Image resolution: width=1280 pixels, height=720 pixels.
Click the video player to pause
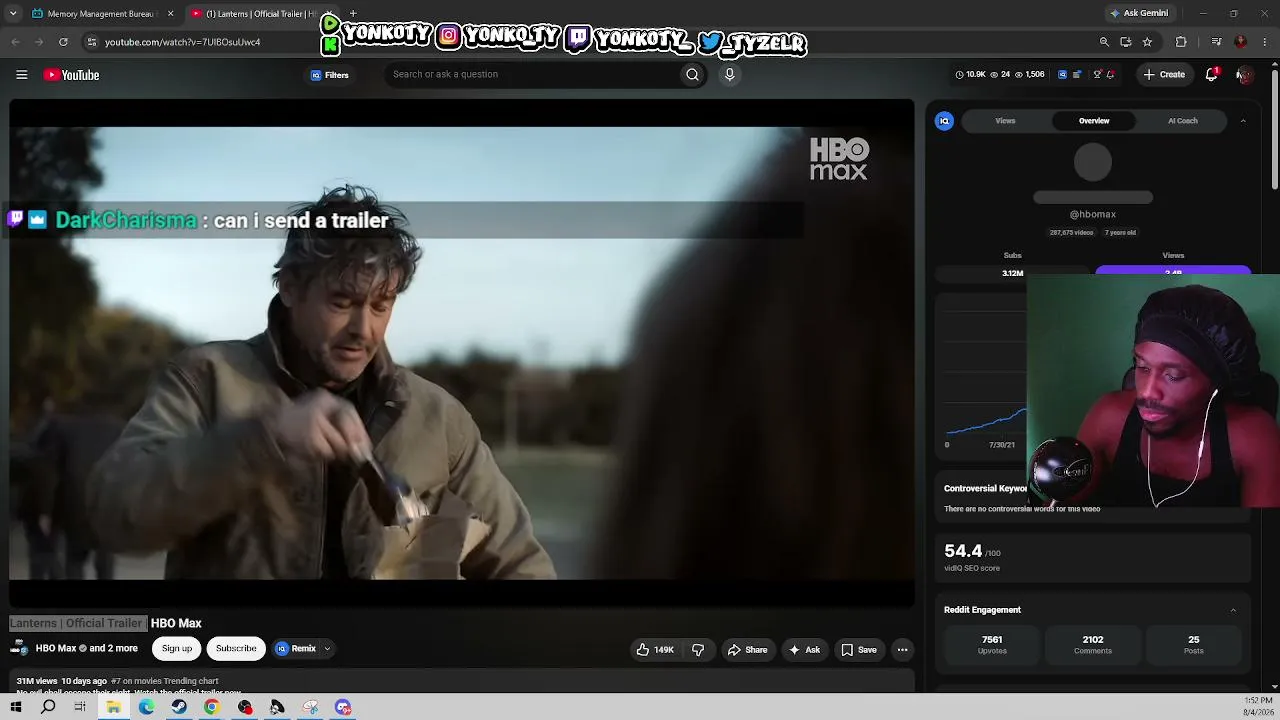(x=461, y=353)
